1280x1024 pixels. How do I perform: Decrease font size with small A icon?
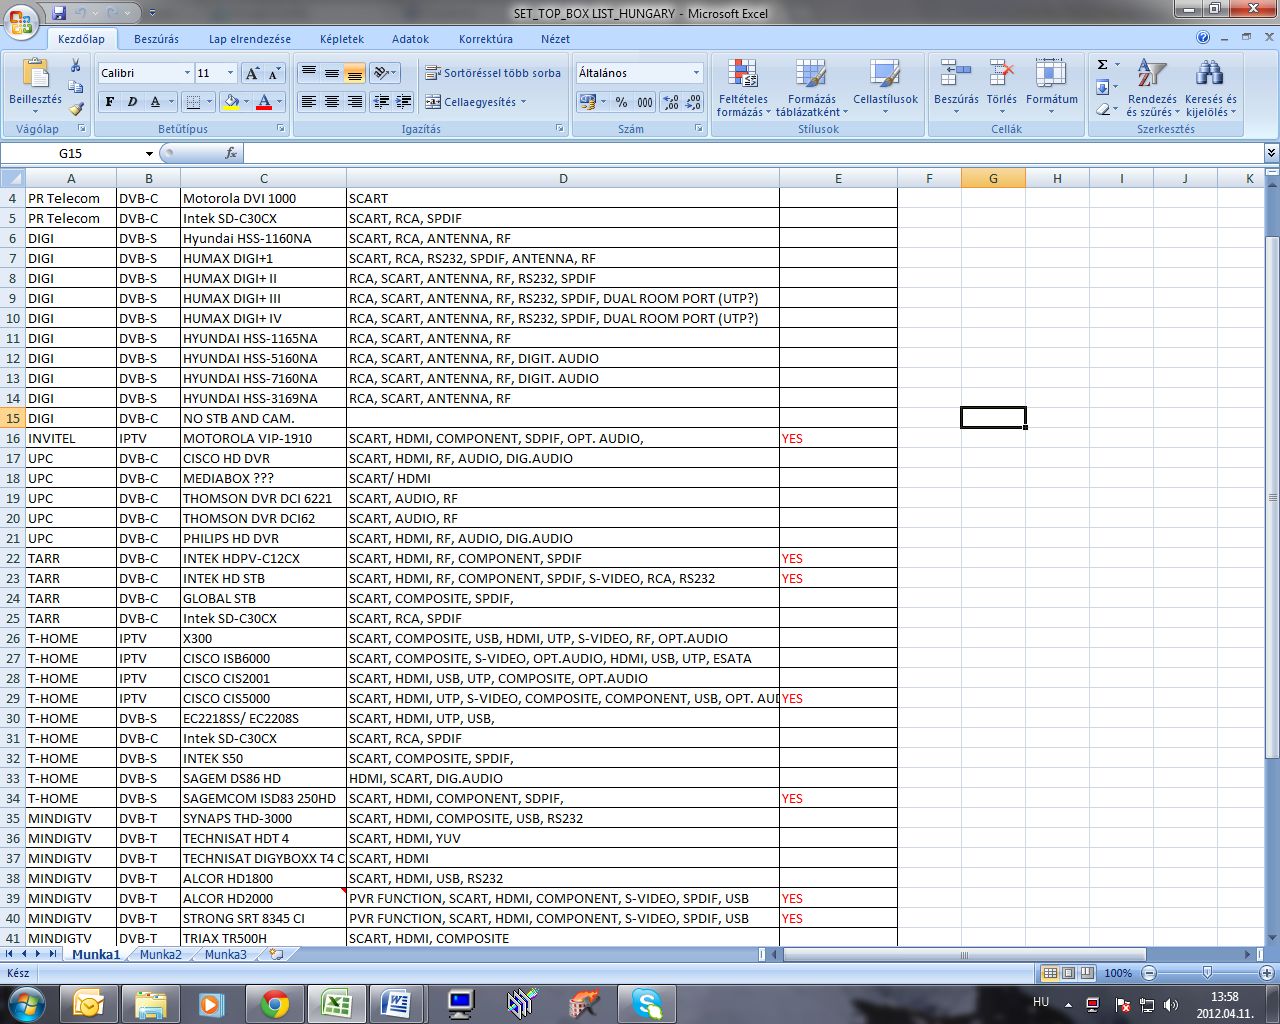(275, 73)
